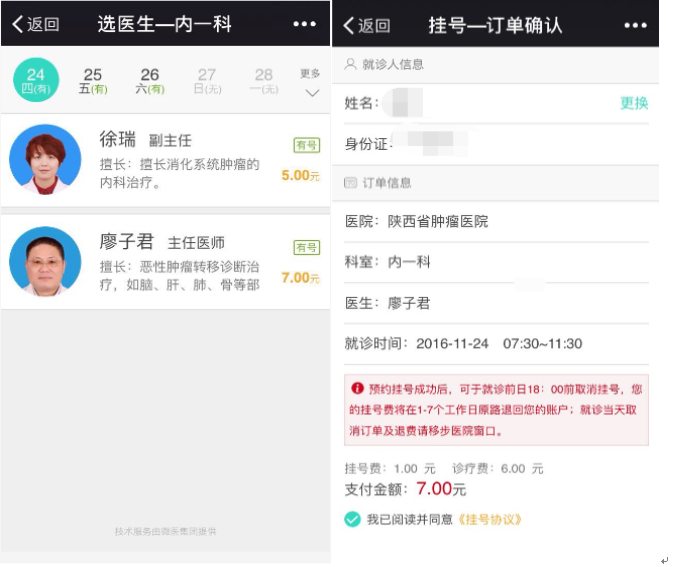
Task: Tap the 有号 badge for 廖子君
Action: tap(306, 247)
